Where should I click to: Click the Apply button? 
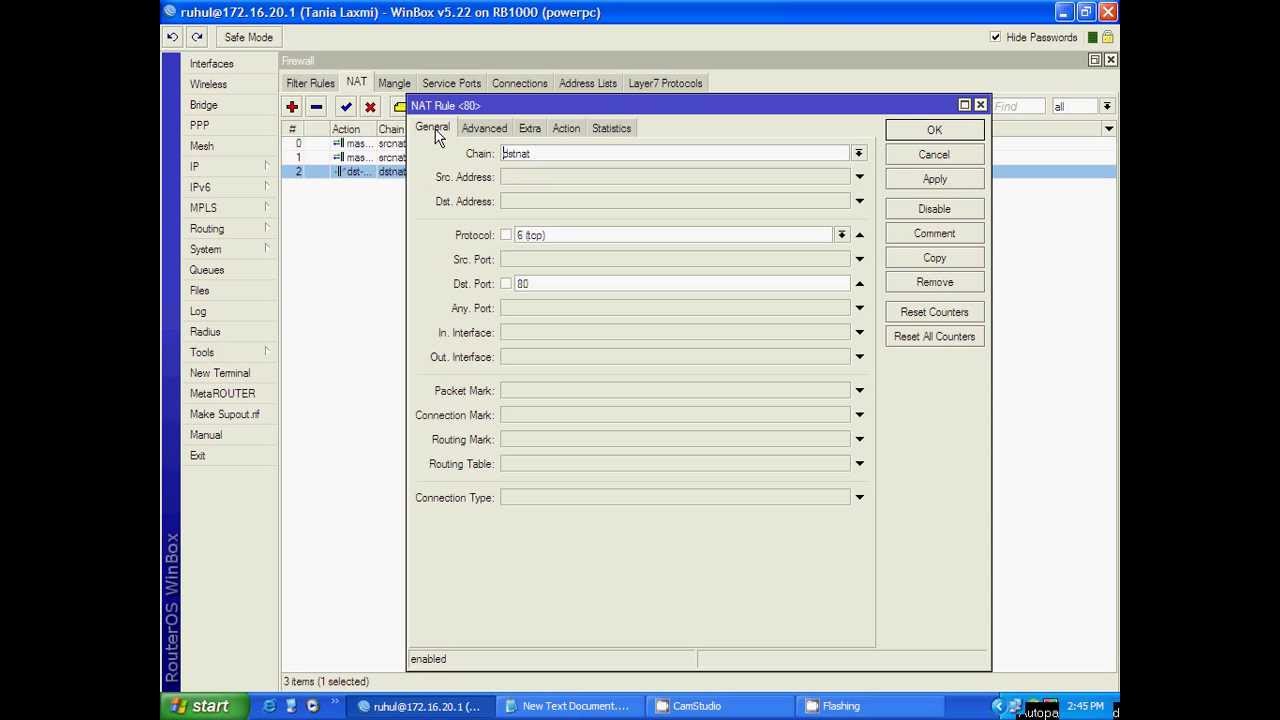point(934,179)
